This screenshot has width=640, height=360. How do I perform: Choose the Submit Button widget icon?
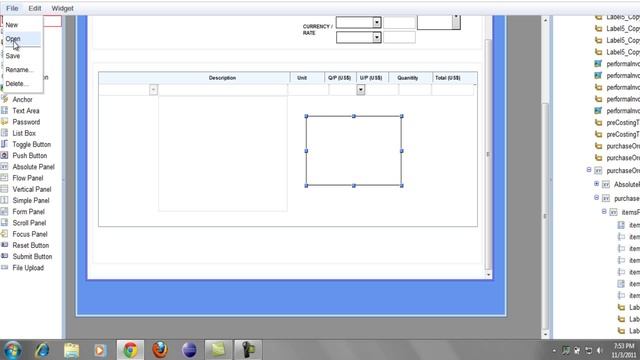tap(4, 256)
